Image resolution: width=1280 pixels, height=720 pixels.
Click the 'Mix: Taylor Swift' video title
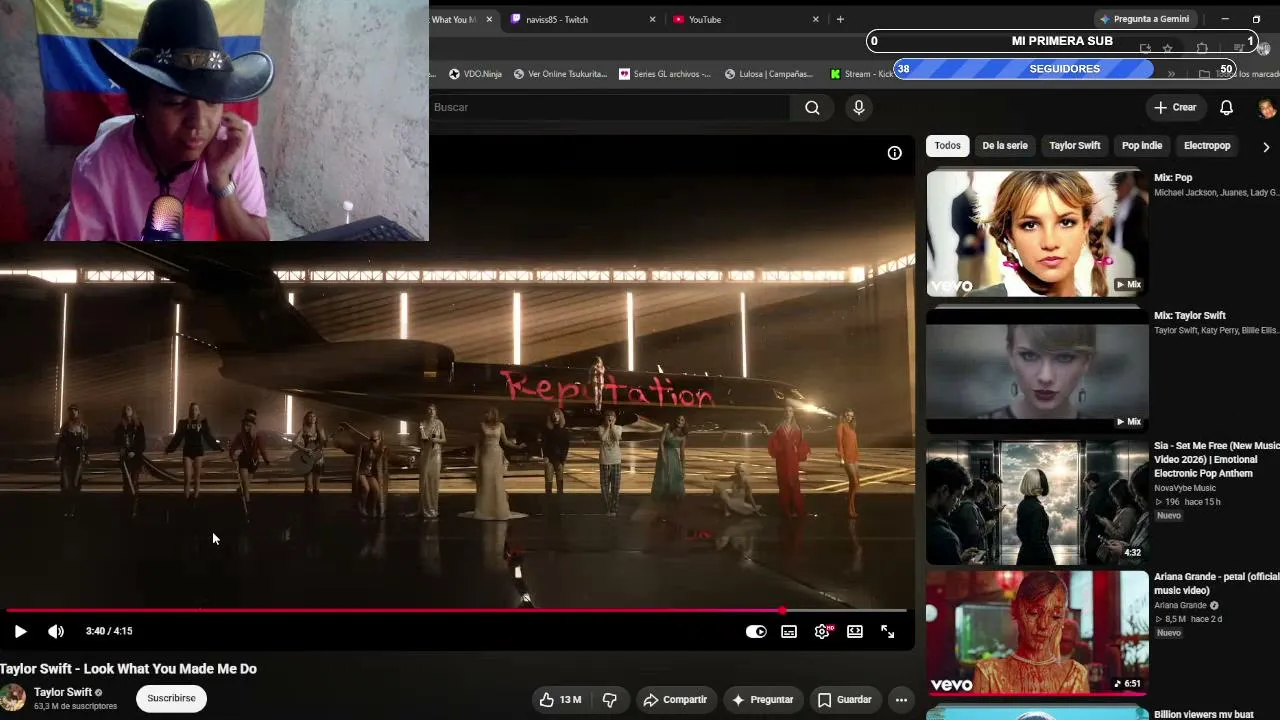click(1190, 316)
